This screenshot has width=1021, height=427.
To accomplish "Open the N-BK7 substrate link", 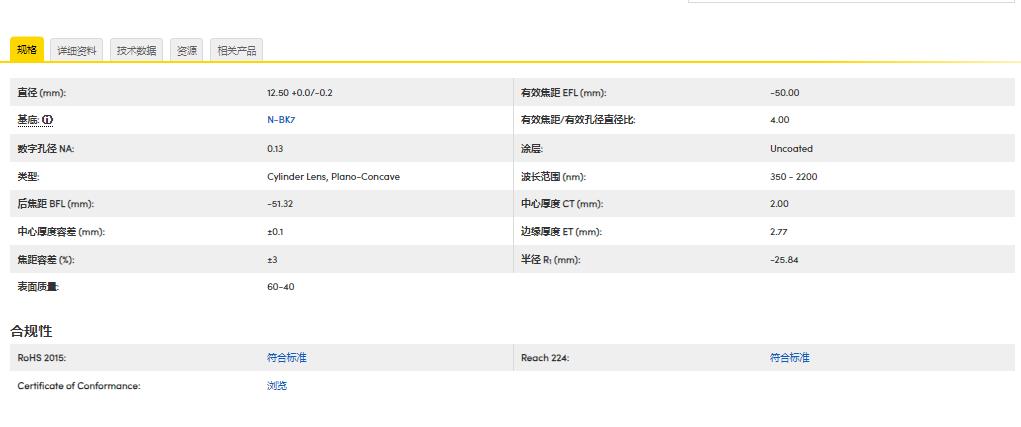I will pos(281,120).
